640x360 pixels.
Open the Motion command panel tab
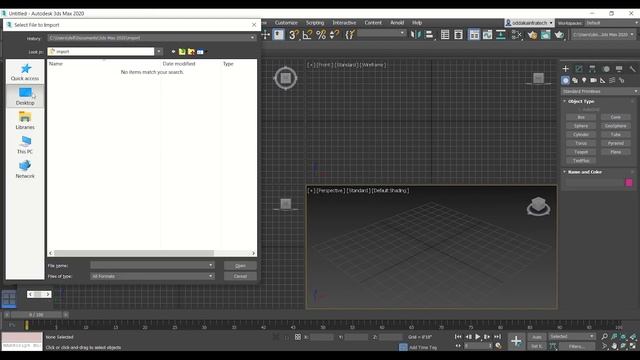pos(606,69)
